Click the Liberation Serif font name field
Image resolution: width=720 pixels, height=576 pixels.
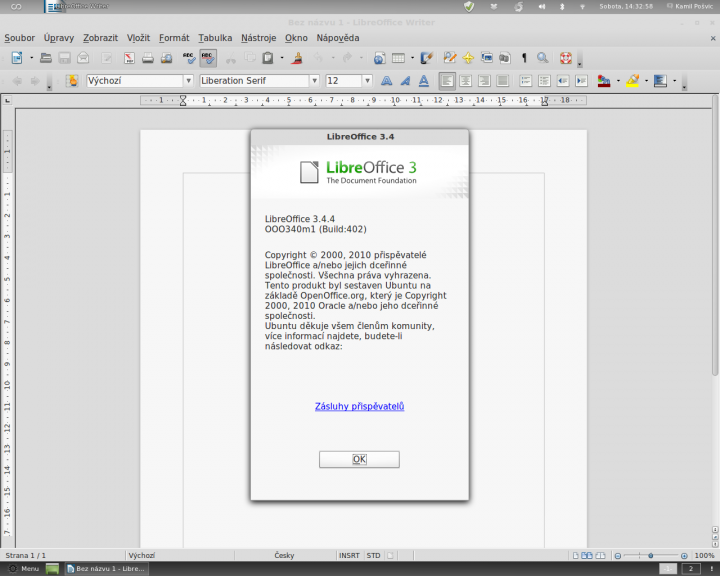click(x=254, y=81)
